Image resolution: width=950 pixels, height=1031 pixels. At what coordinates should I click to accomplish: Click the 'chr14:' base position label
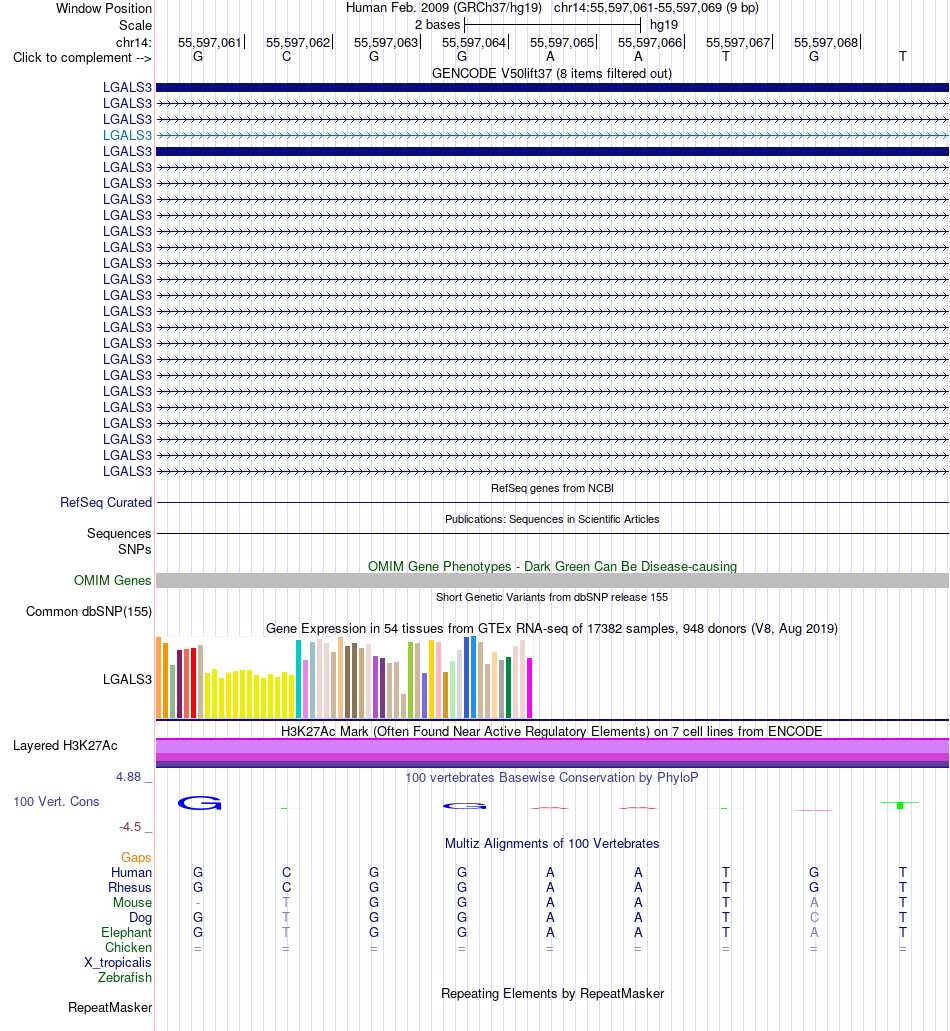[x=133, y=43]
